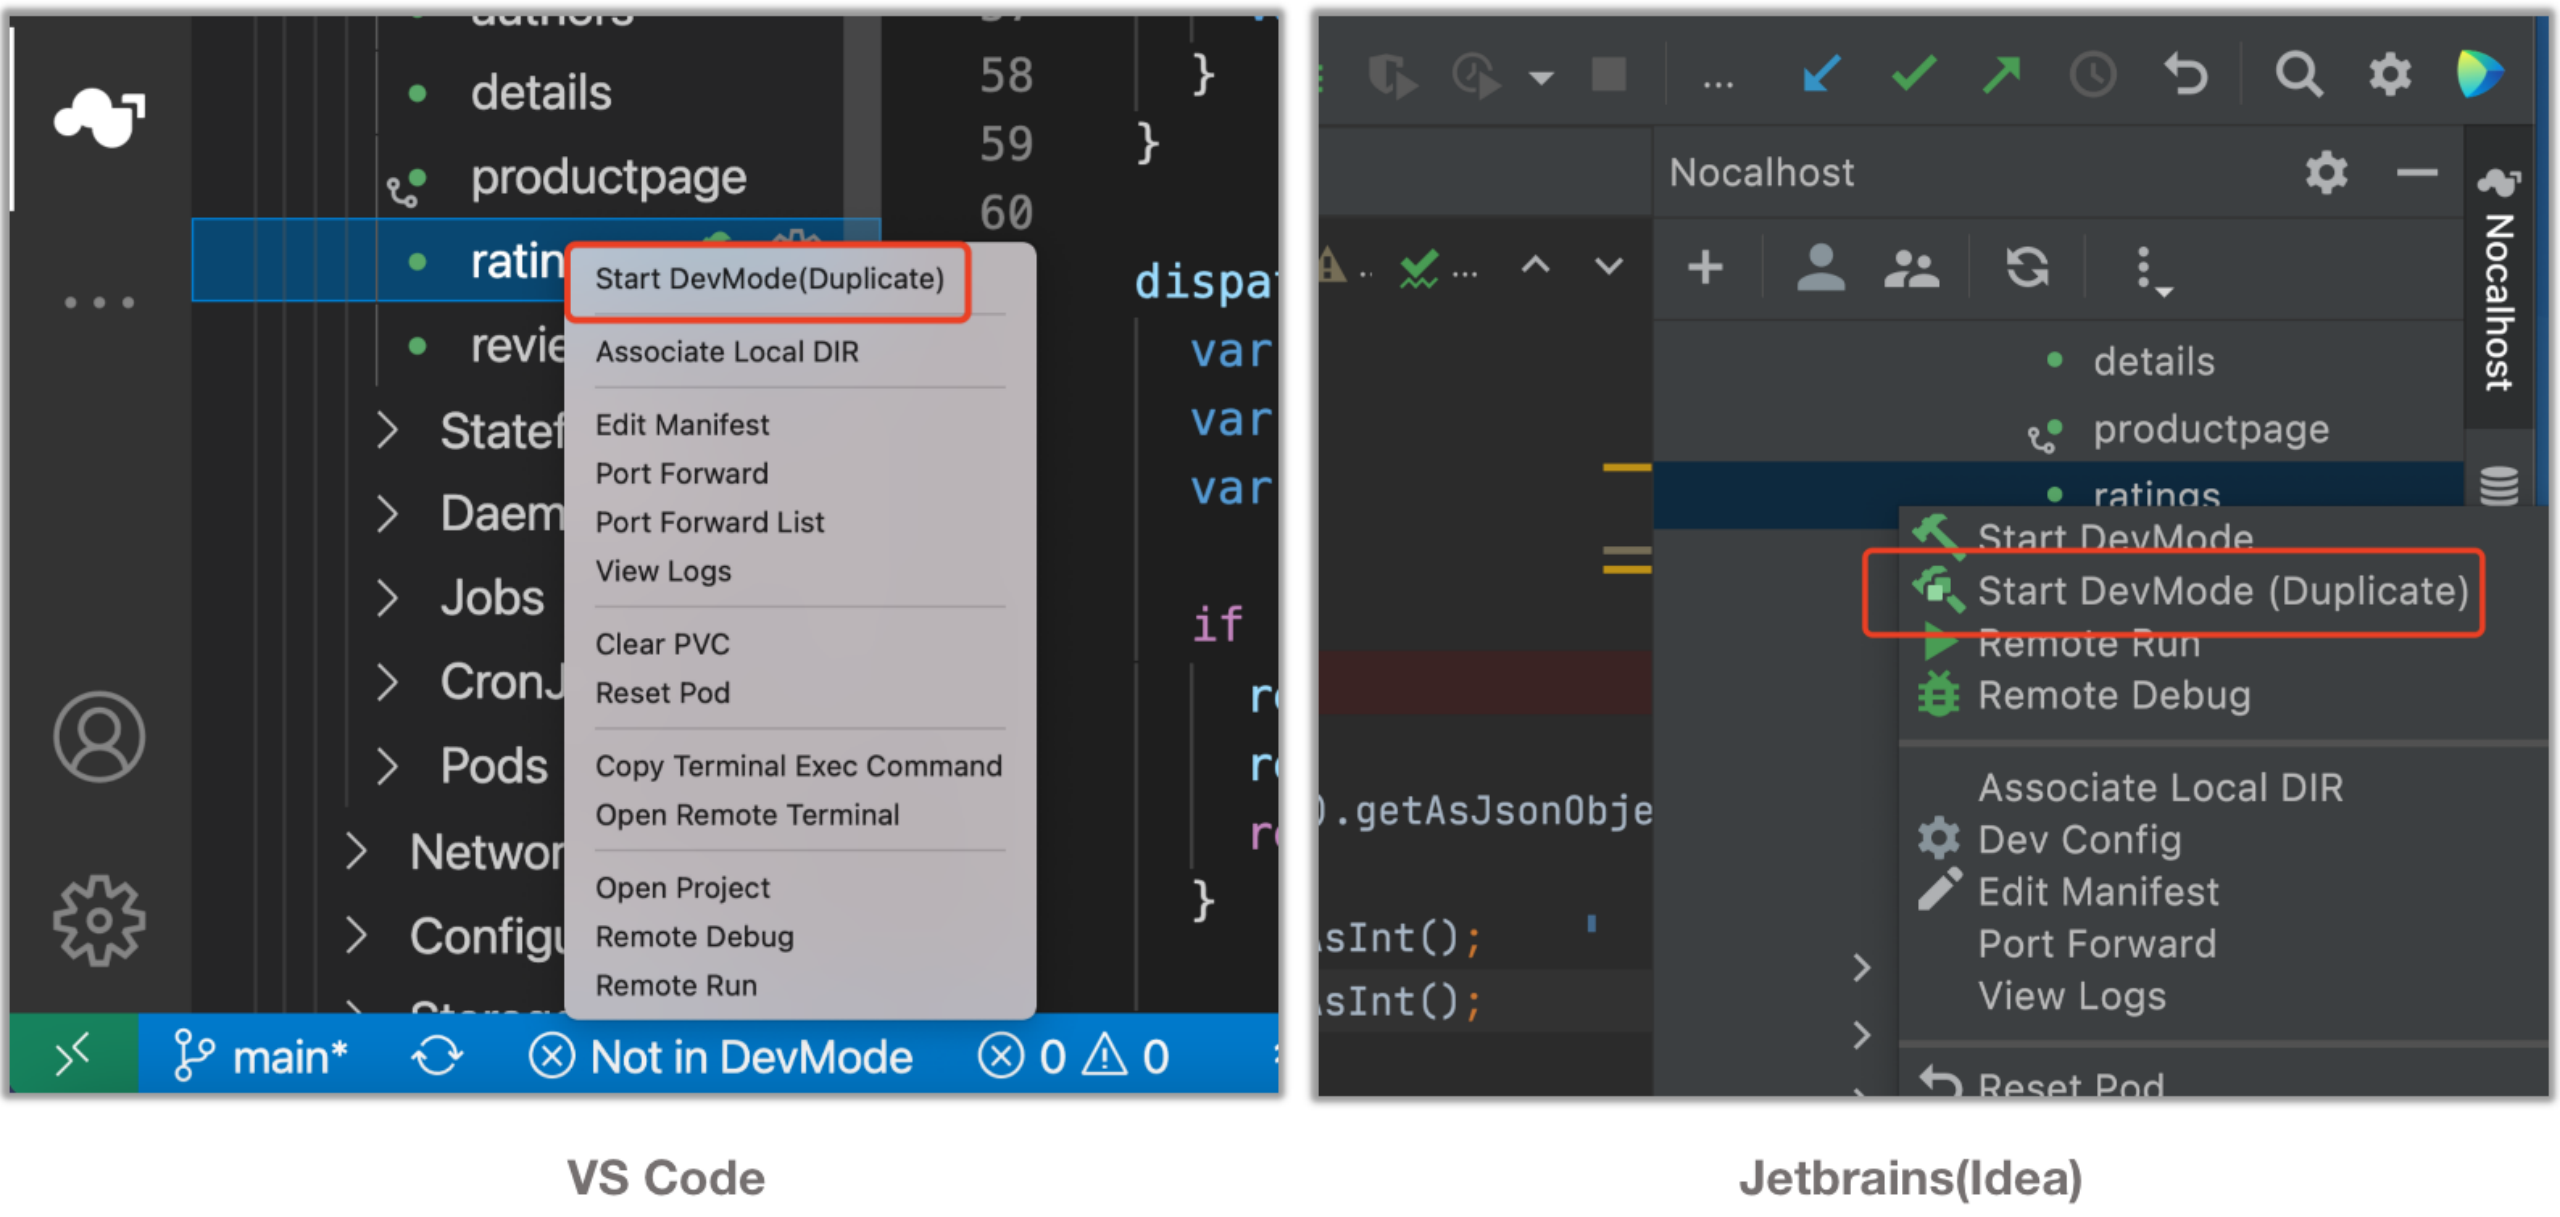The width and height of the screenshot is (2560, 1217).
Task: Click add cluster plus icon in Nocalhost panel
Action: pos(1705,267)
